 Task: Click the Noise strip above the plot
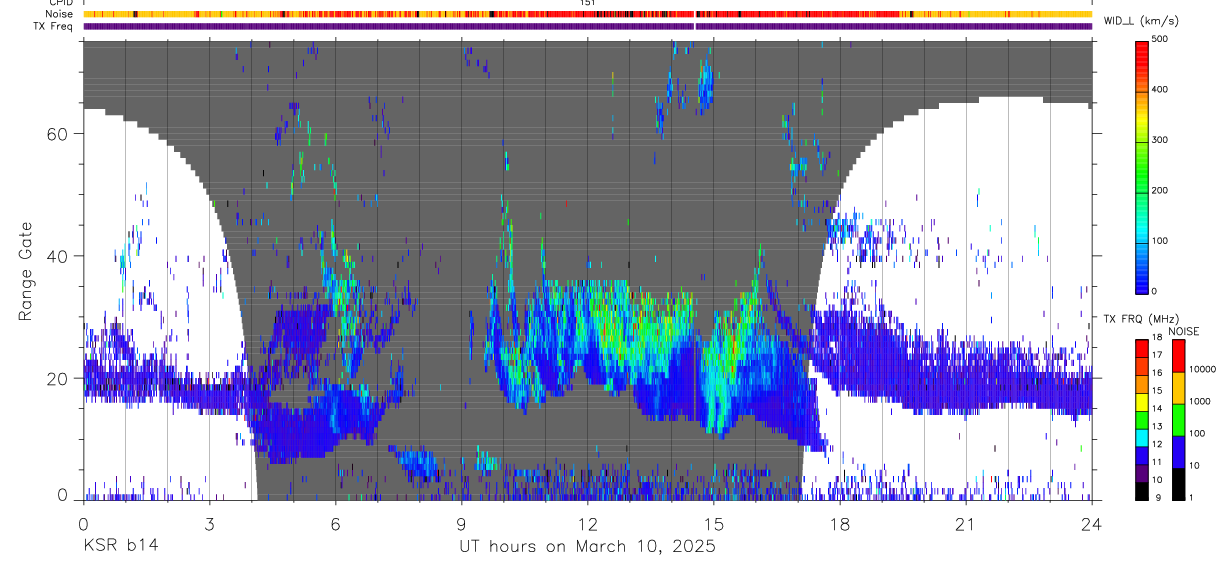[x=587, y=14]
